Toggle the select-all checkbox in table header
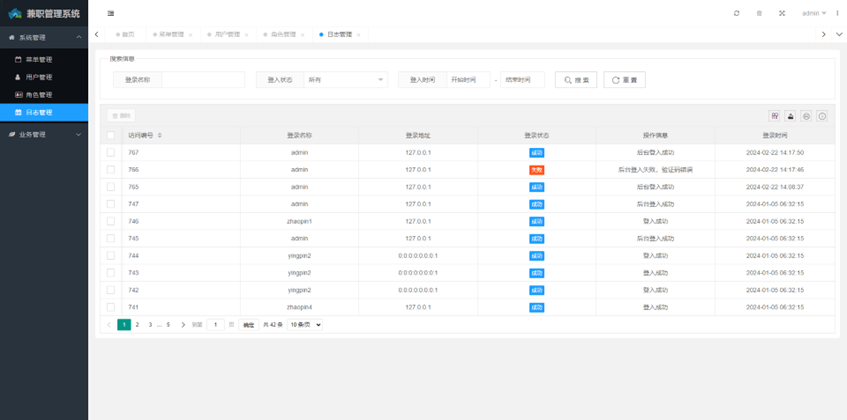Image resolution: width=847 pixels, height=420 pixels. (111, 135)
